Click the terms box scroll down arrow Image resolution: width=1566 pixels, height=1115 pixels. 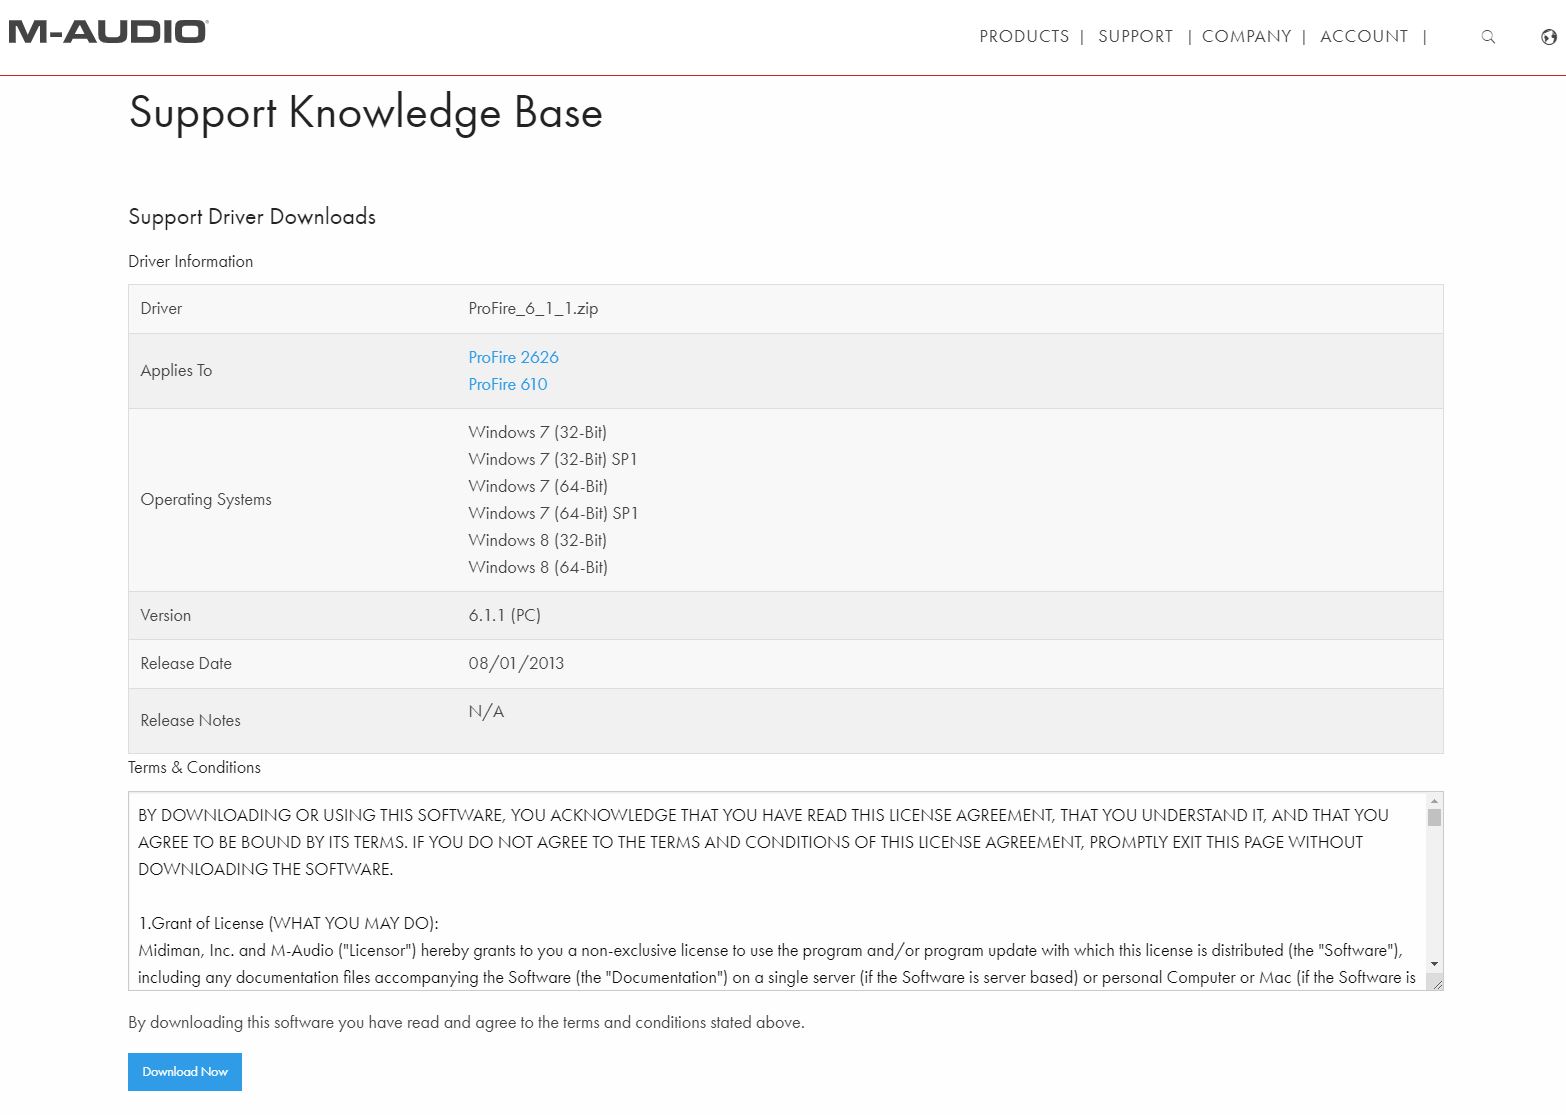point(1434,964)
